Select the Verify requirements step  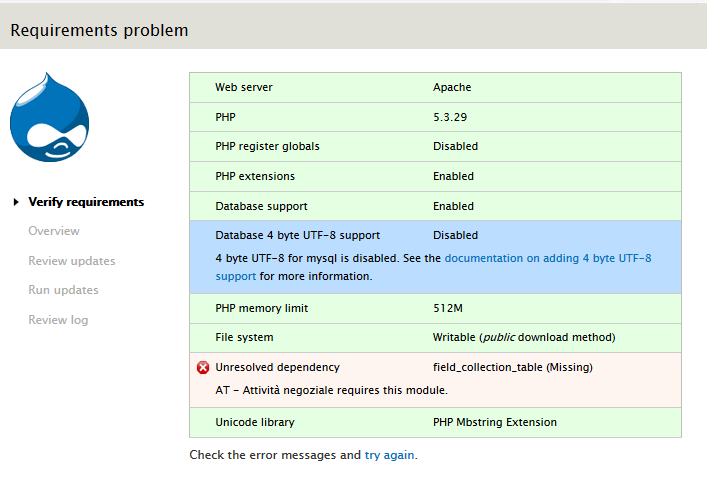[x=86, y=202]
